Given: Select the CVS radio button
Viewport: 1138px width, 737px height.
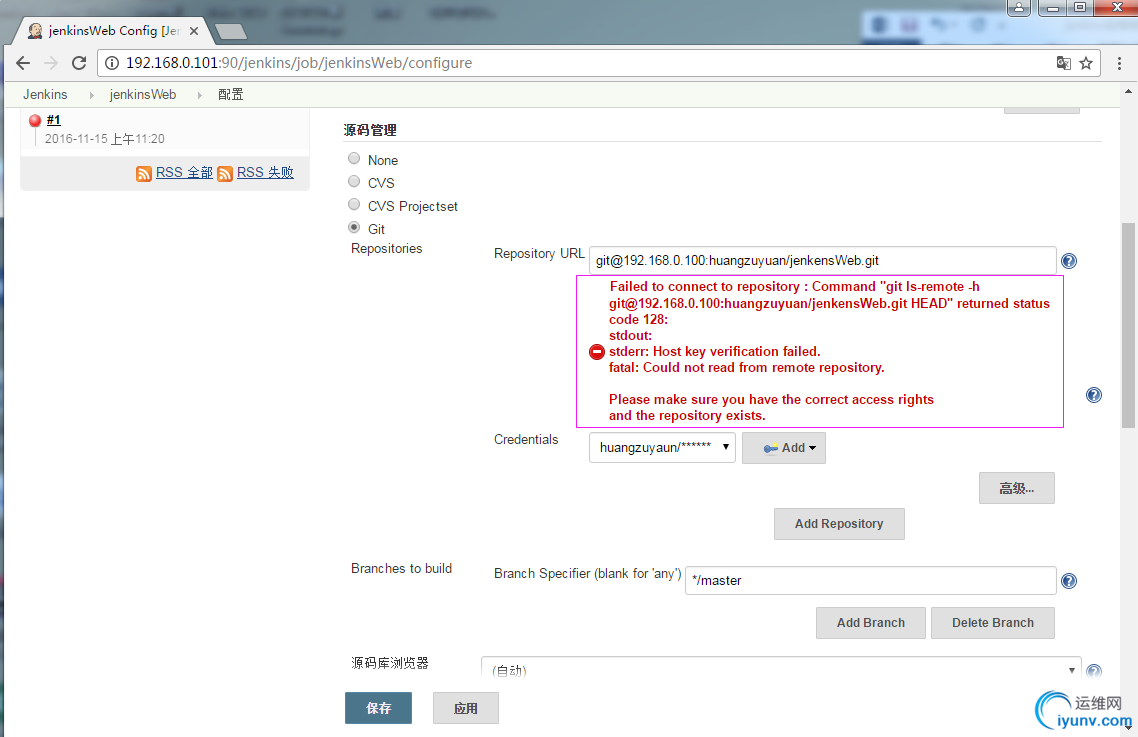Looking at the screenshot, I should coord(354,181).
